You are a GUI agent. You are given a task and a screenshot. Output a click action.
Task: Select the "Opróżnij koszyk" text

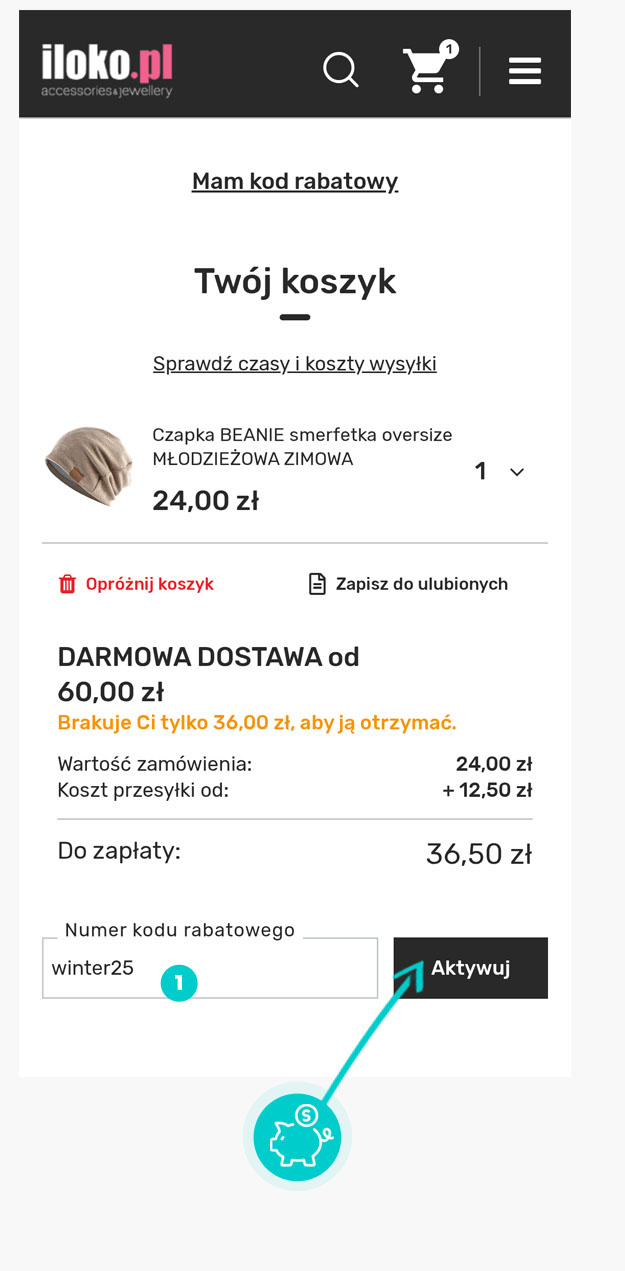click(x=149, y=584)
